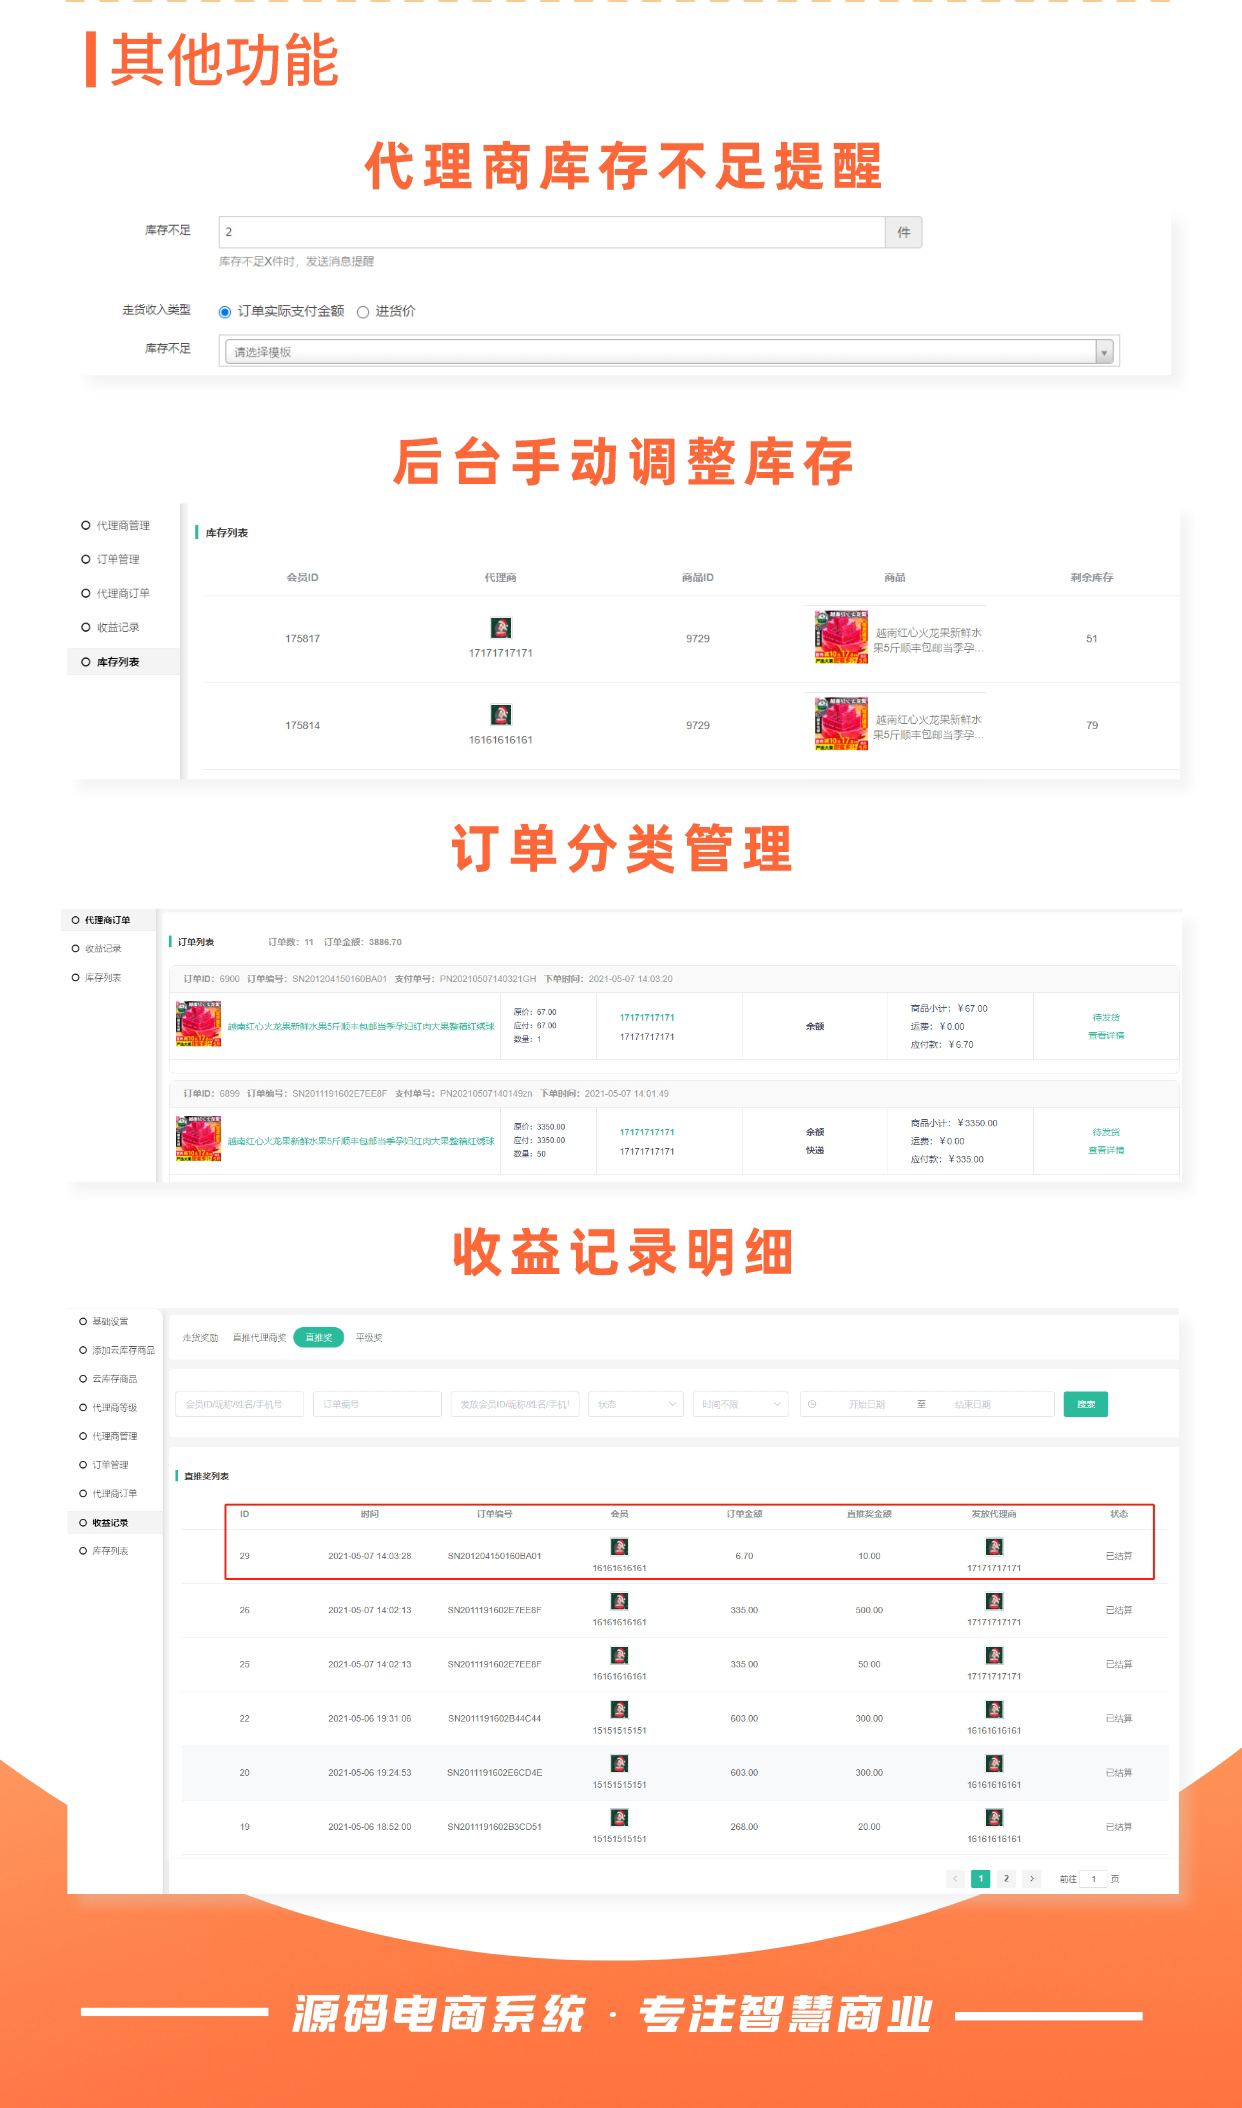Click the green 搜索 search button
This screenshot has width=1242, height=2108.
click(1086, 1404)
